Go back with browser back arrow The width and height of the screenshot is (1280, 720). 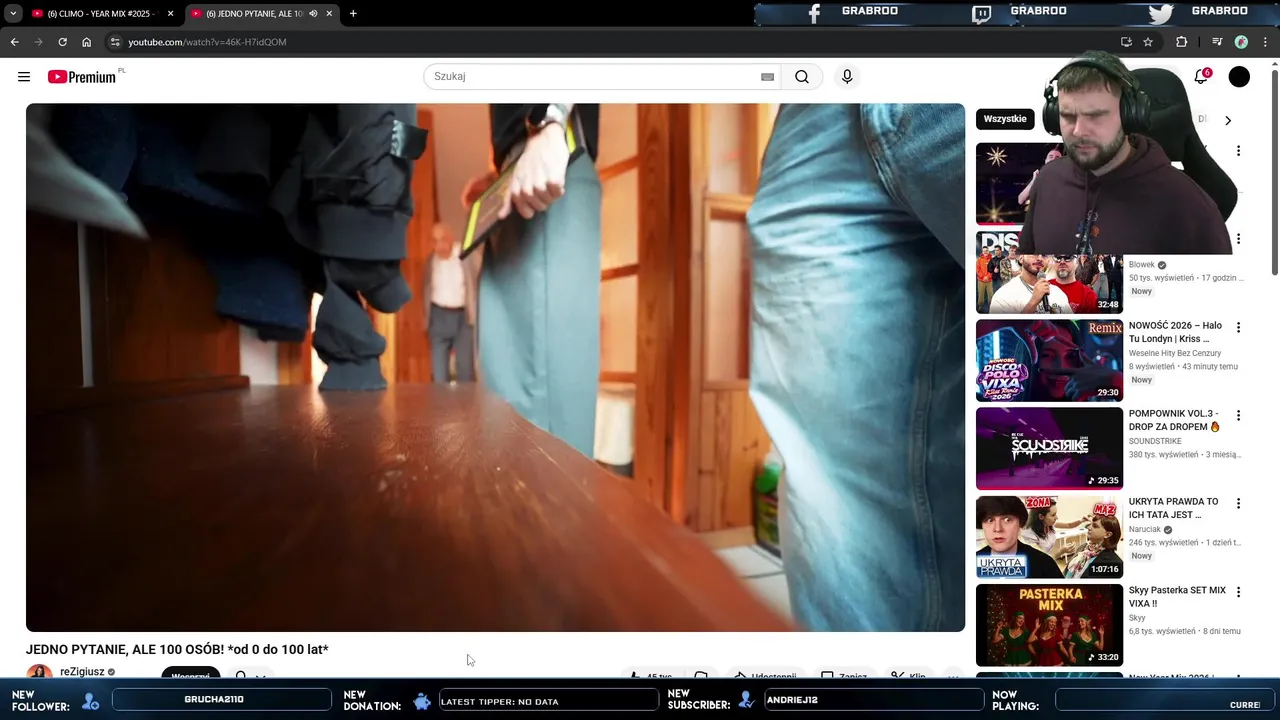pos(14,42)
